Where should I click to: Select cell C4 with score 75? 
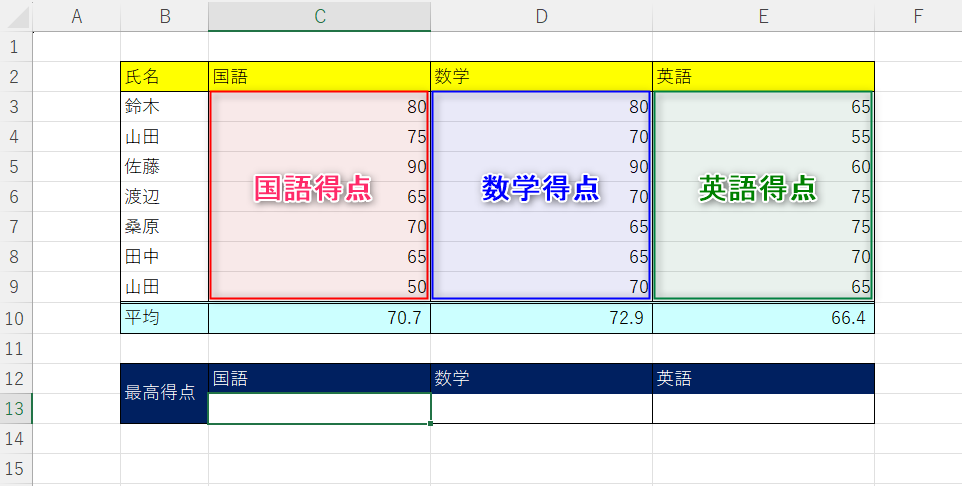click(320, 137)
